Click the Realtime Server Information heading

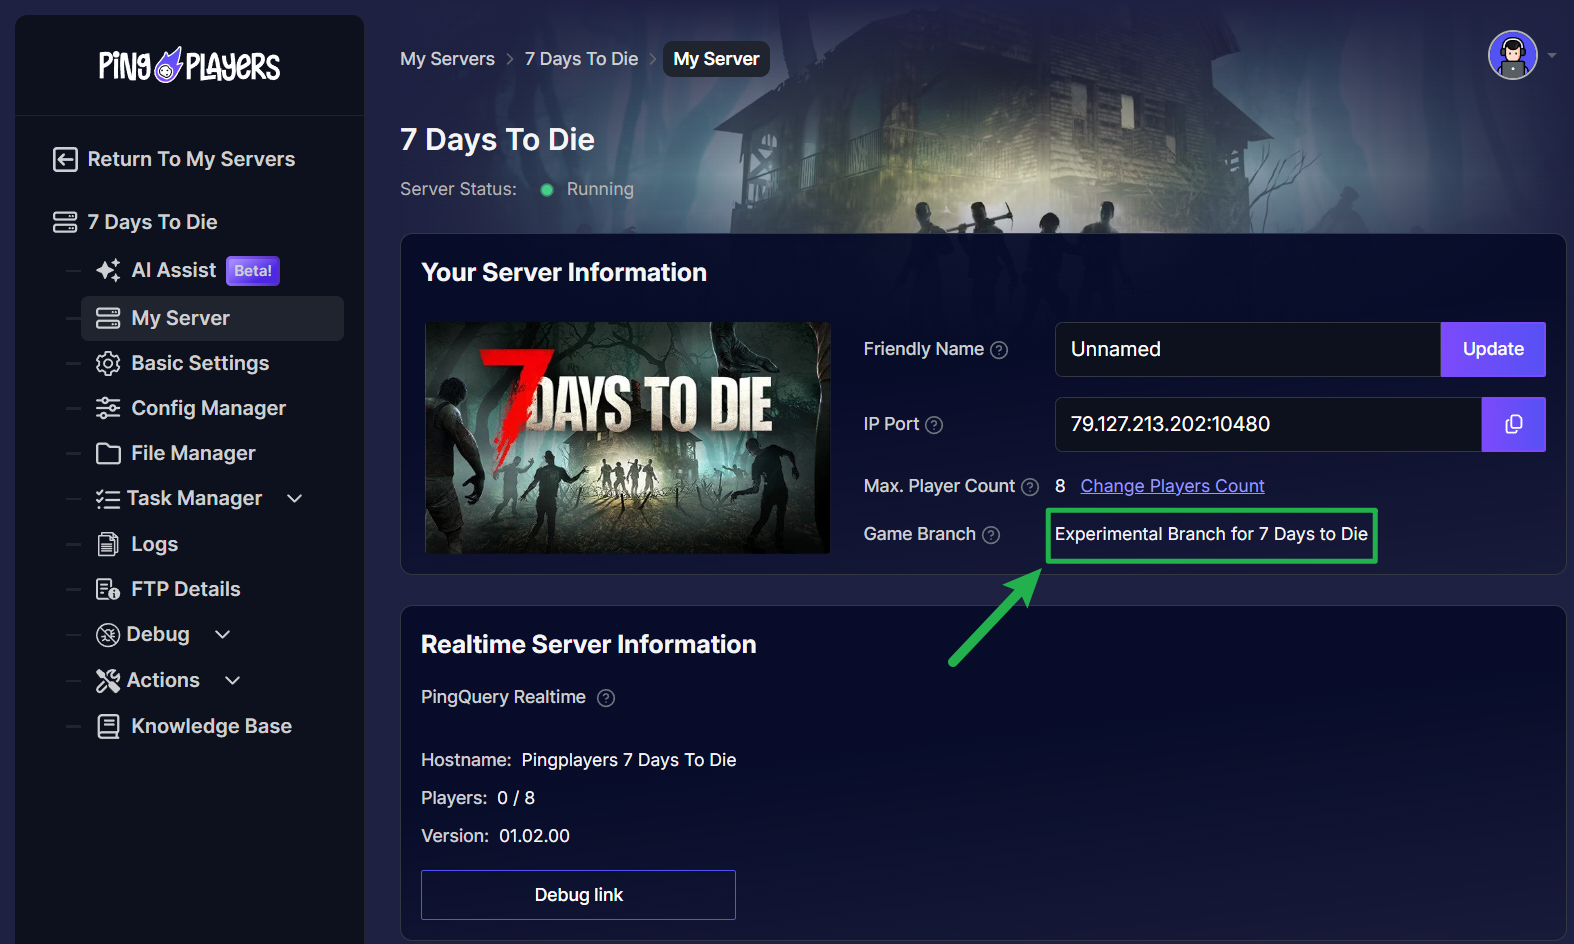[x=588, y=644]
